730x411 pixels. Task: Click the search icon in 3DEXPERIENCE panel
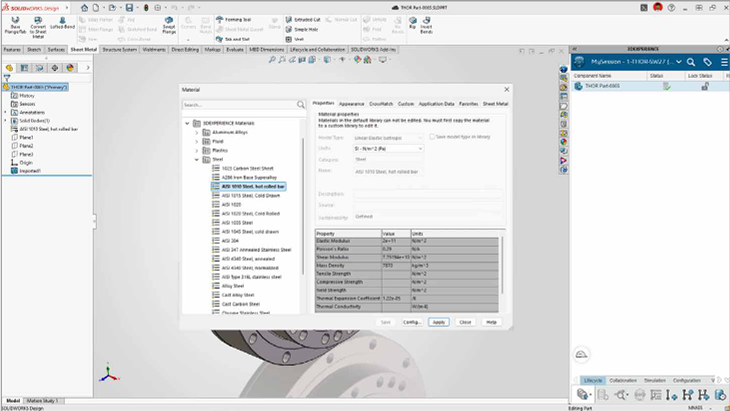691,62
